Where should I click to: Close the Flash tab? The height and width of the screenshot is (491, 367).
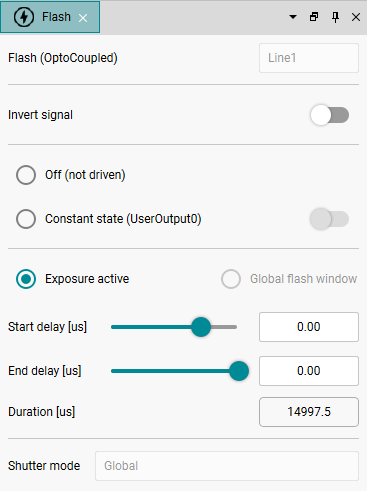tap(83, 18)
